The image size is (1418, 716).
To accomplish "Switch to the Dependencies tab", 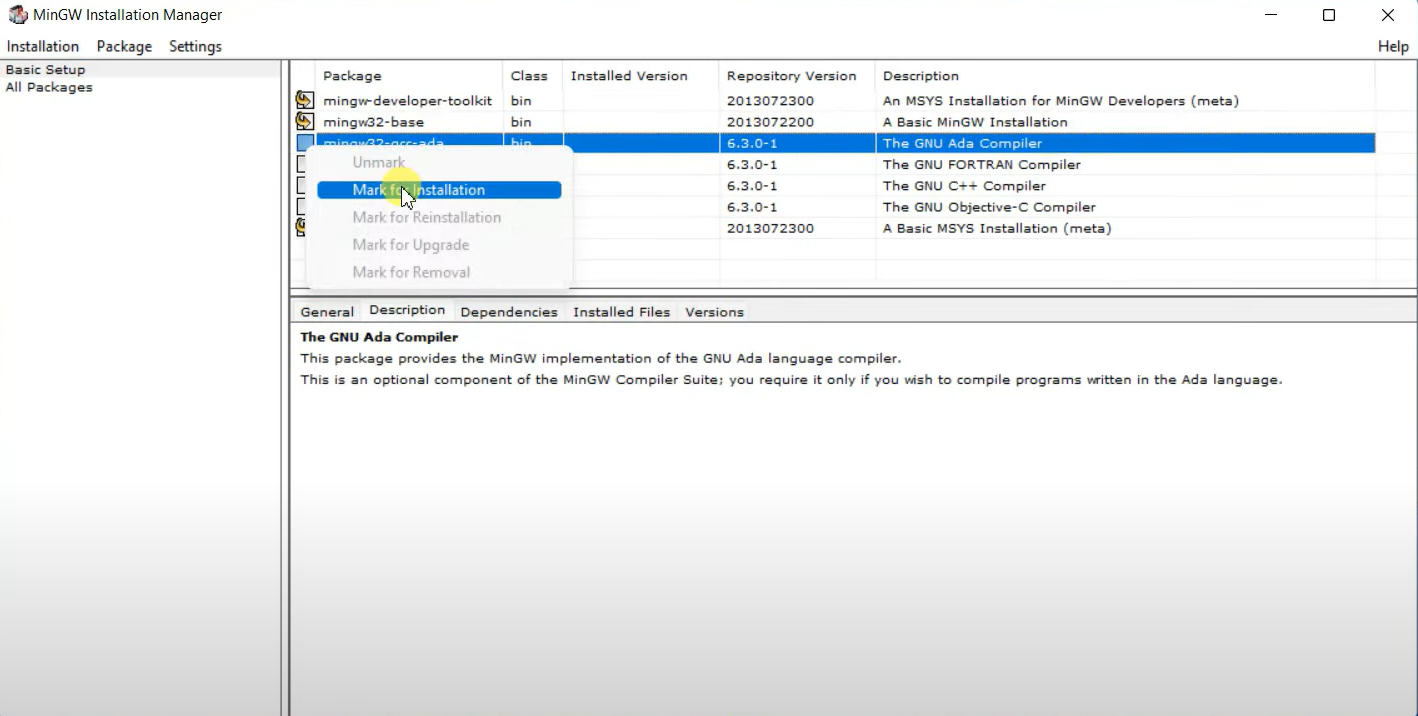I will click(x=508, y=311).
